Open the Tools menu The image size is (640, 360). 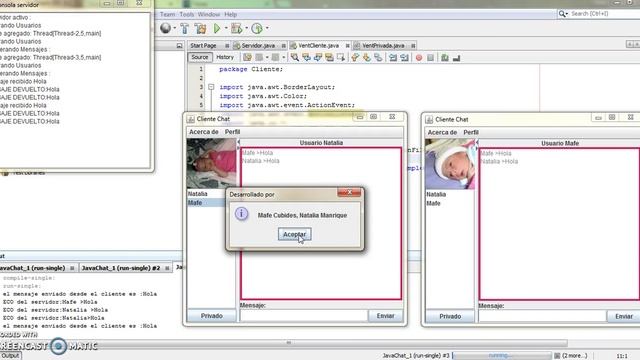187,14
